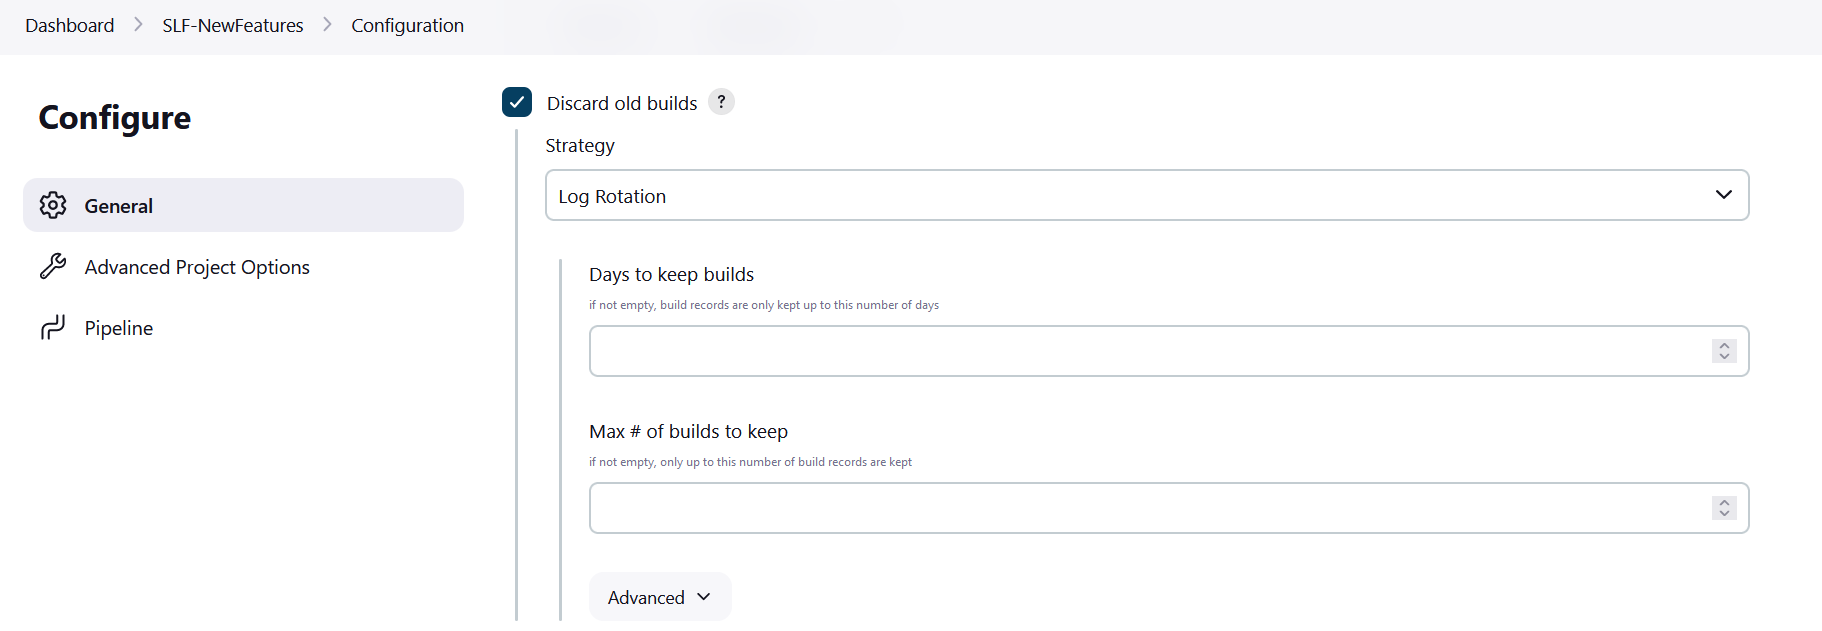The image size is (1822, 631).
Task: Increment the Max # of builds to keep
Action: coord(1724,502)
